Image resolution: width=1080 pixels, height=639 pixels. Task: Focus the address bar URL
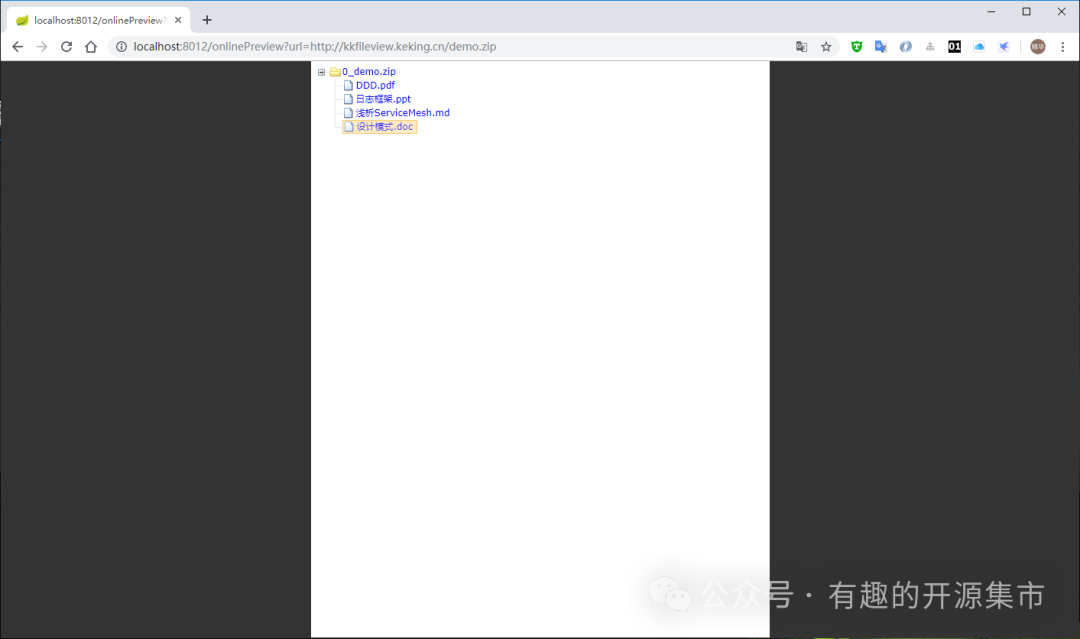(315, 47)
